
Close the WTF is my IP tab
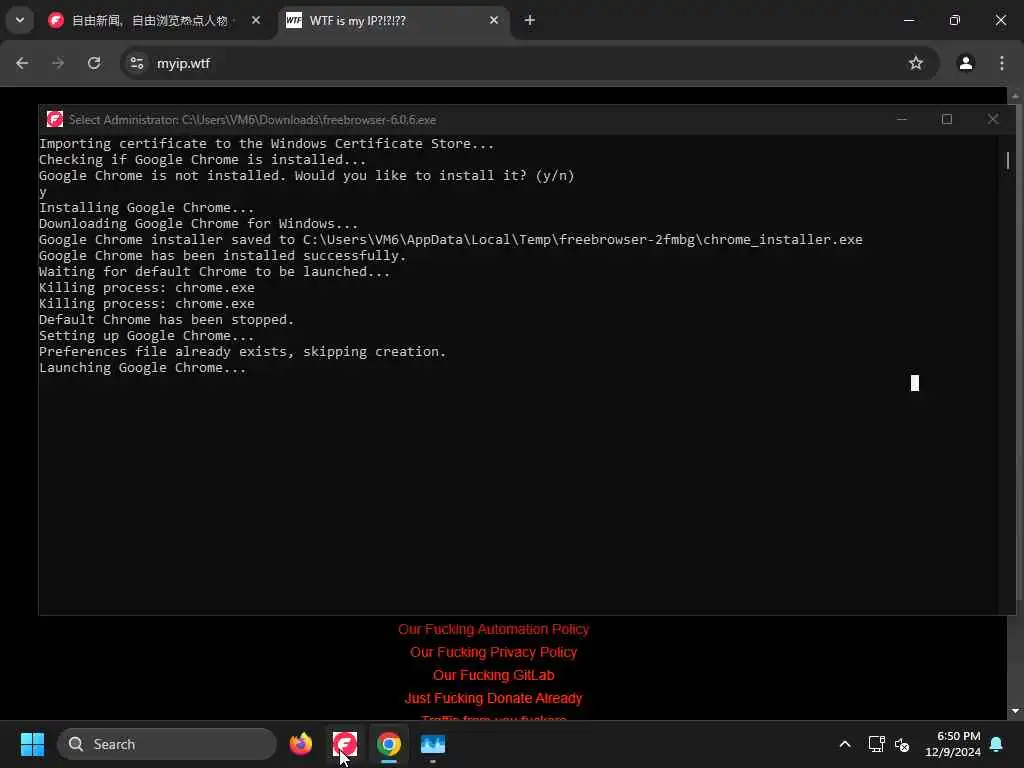point(494,20)
